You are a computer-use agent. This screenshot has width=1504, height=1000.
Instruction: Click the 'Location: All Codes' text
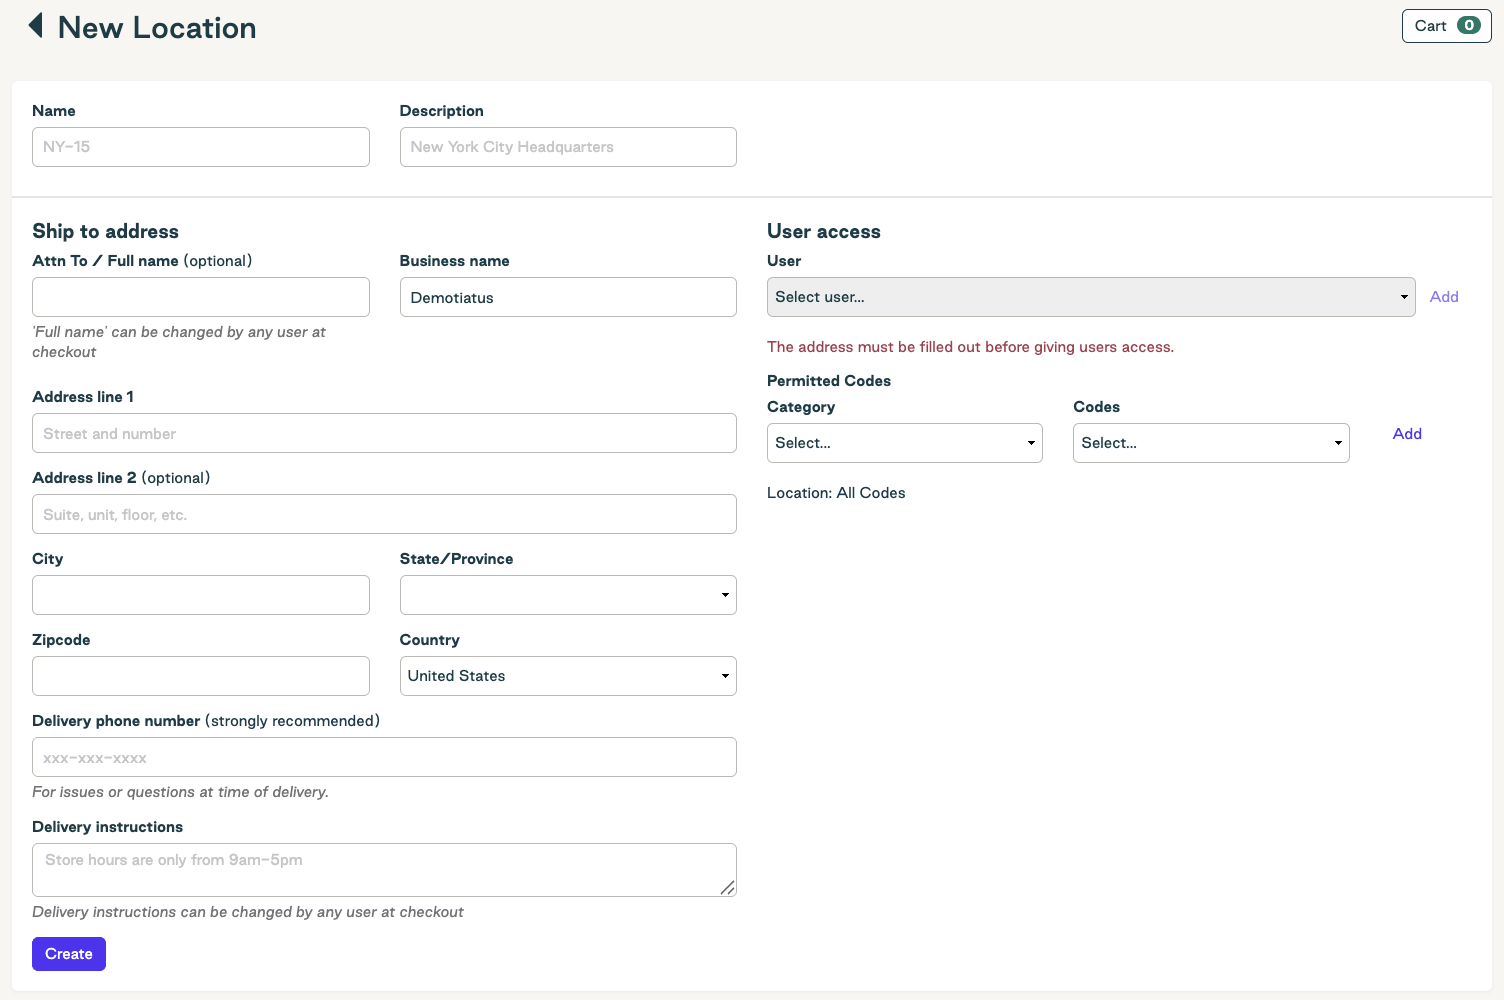[x=836, y=493]
